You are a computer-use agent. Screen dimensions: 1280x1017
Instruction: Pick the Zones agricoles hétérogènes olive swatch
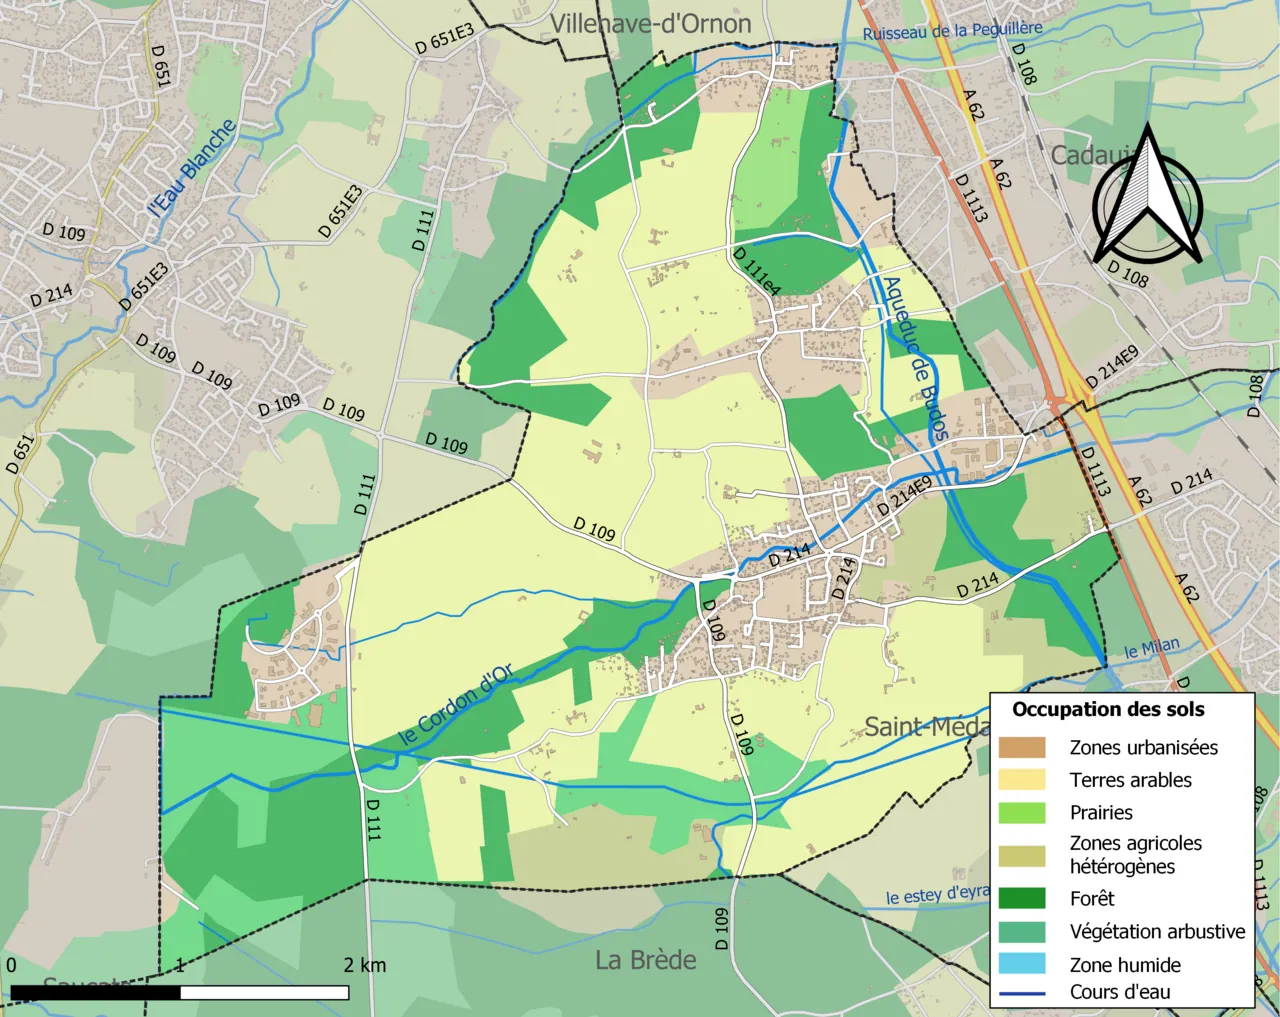pos(1021,856)
